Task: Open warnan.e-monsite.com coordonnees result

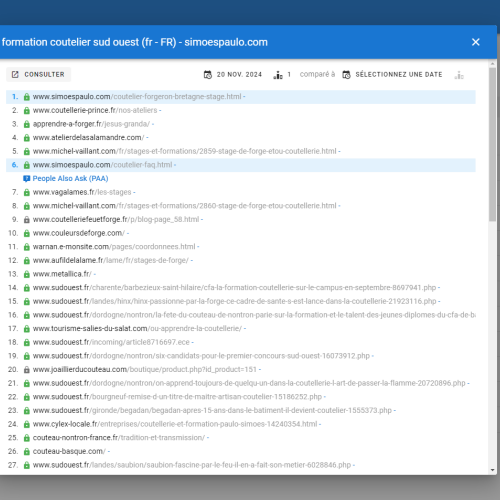Action: [114, 247]
